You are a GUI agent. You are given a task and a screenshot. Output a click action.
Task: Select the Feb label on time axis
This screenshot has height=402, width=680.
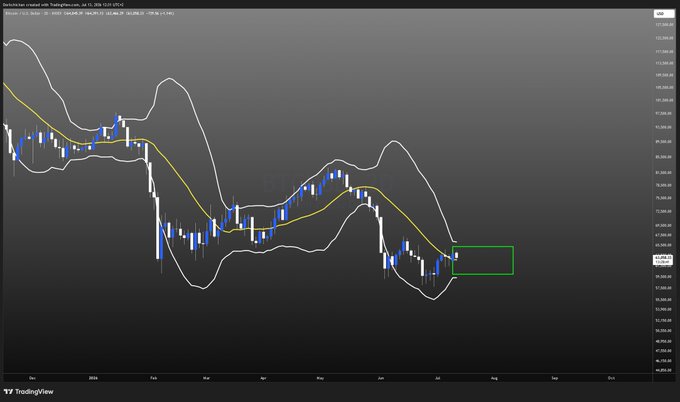click(154, 378)
